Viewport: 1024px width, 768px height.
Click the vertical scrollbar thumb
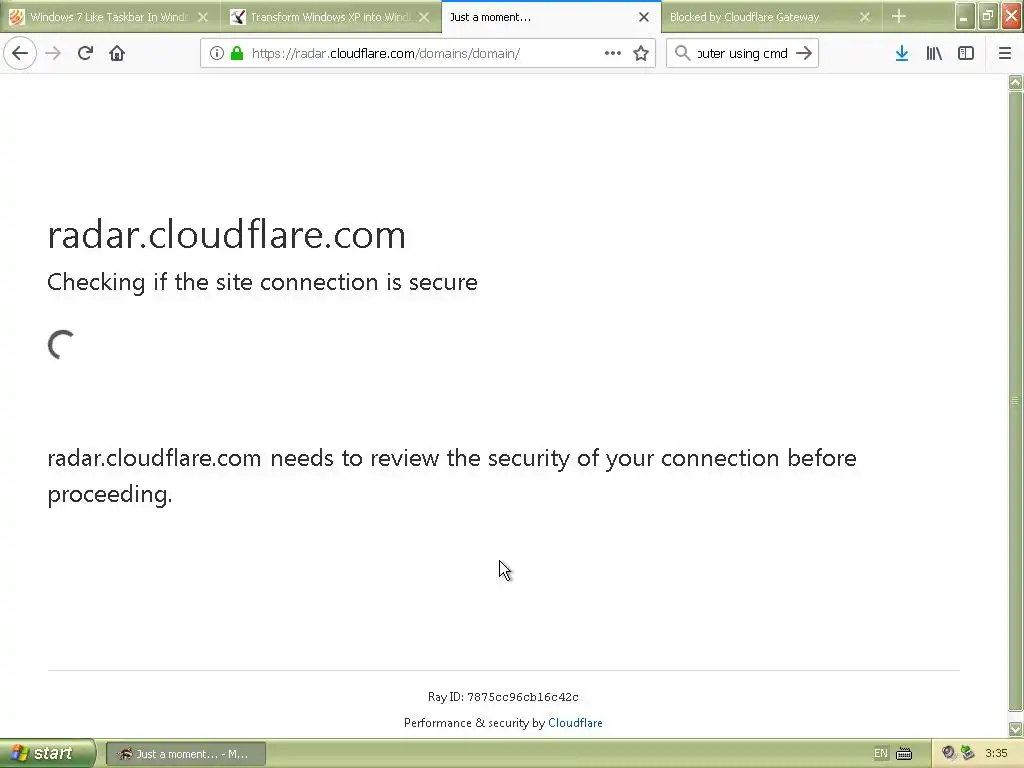point(1016,400)
